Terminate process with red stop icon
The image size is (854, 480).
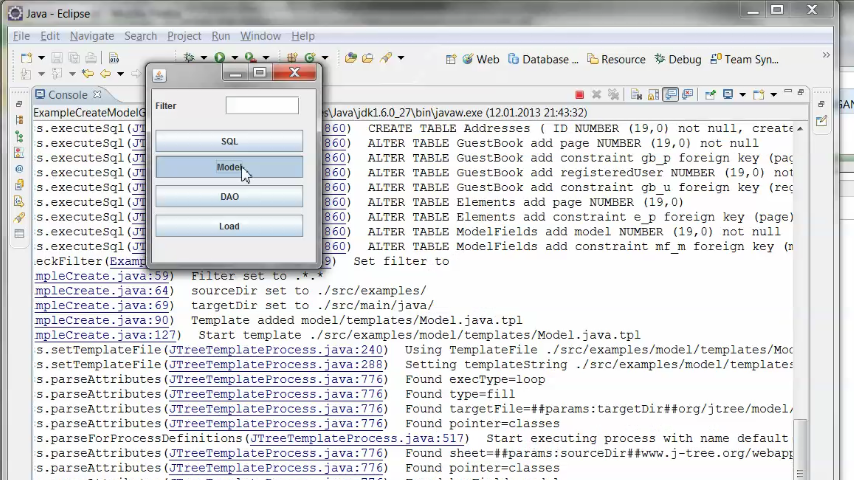[580, 95]
